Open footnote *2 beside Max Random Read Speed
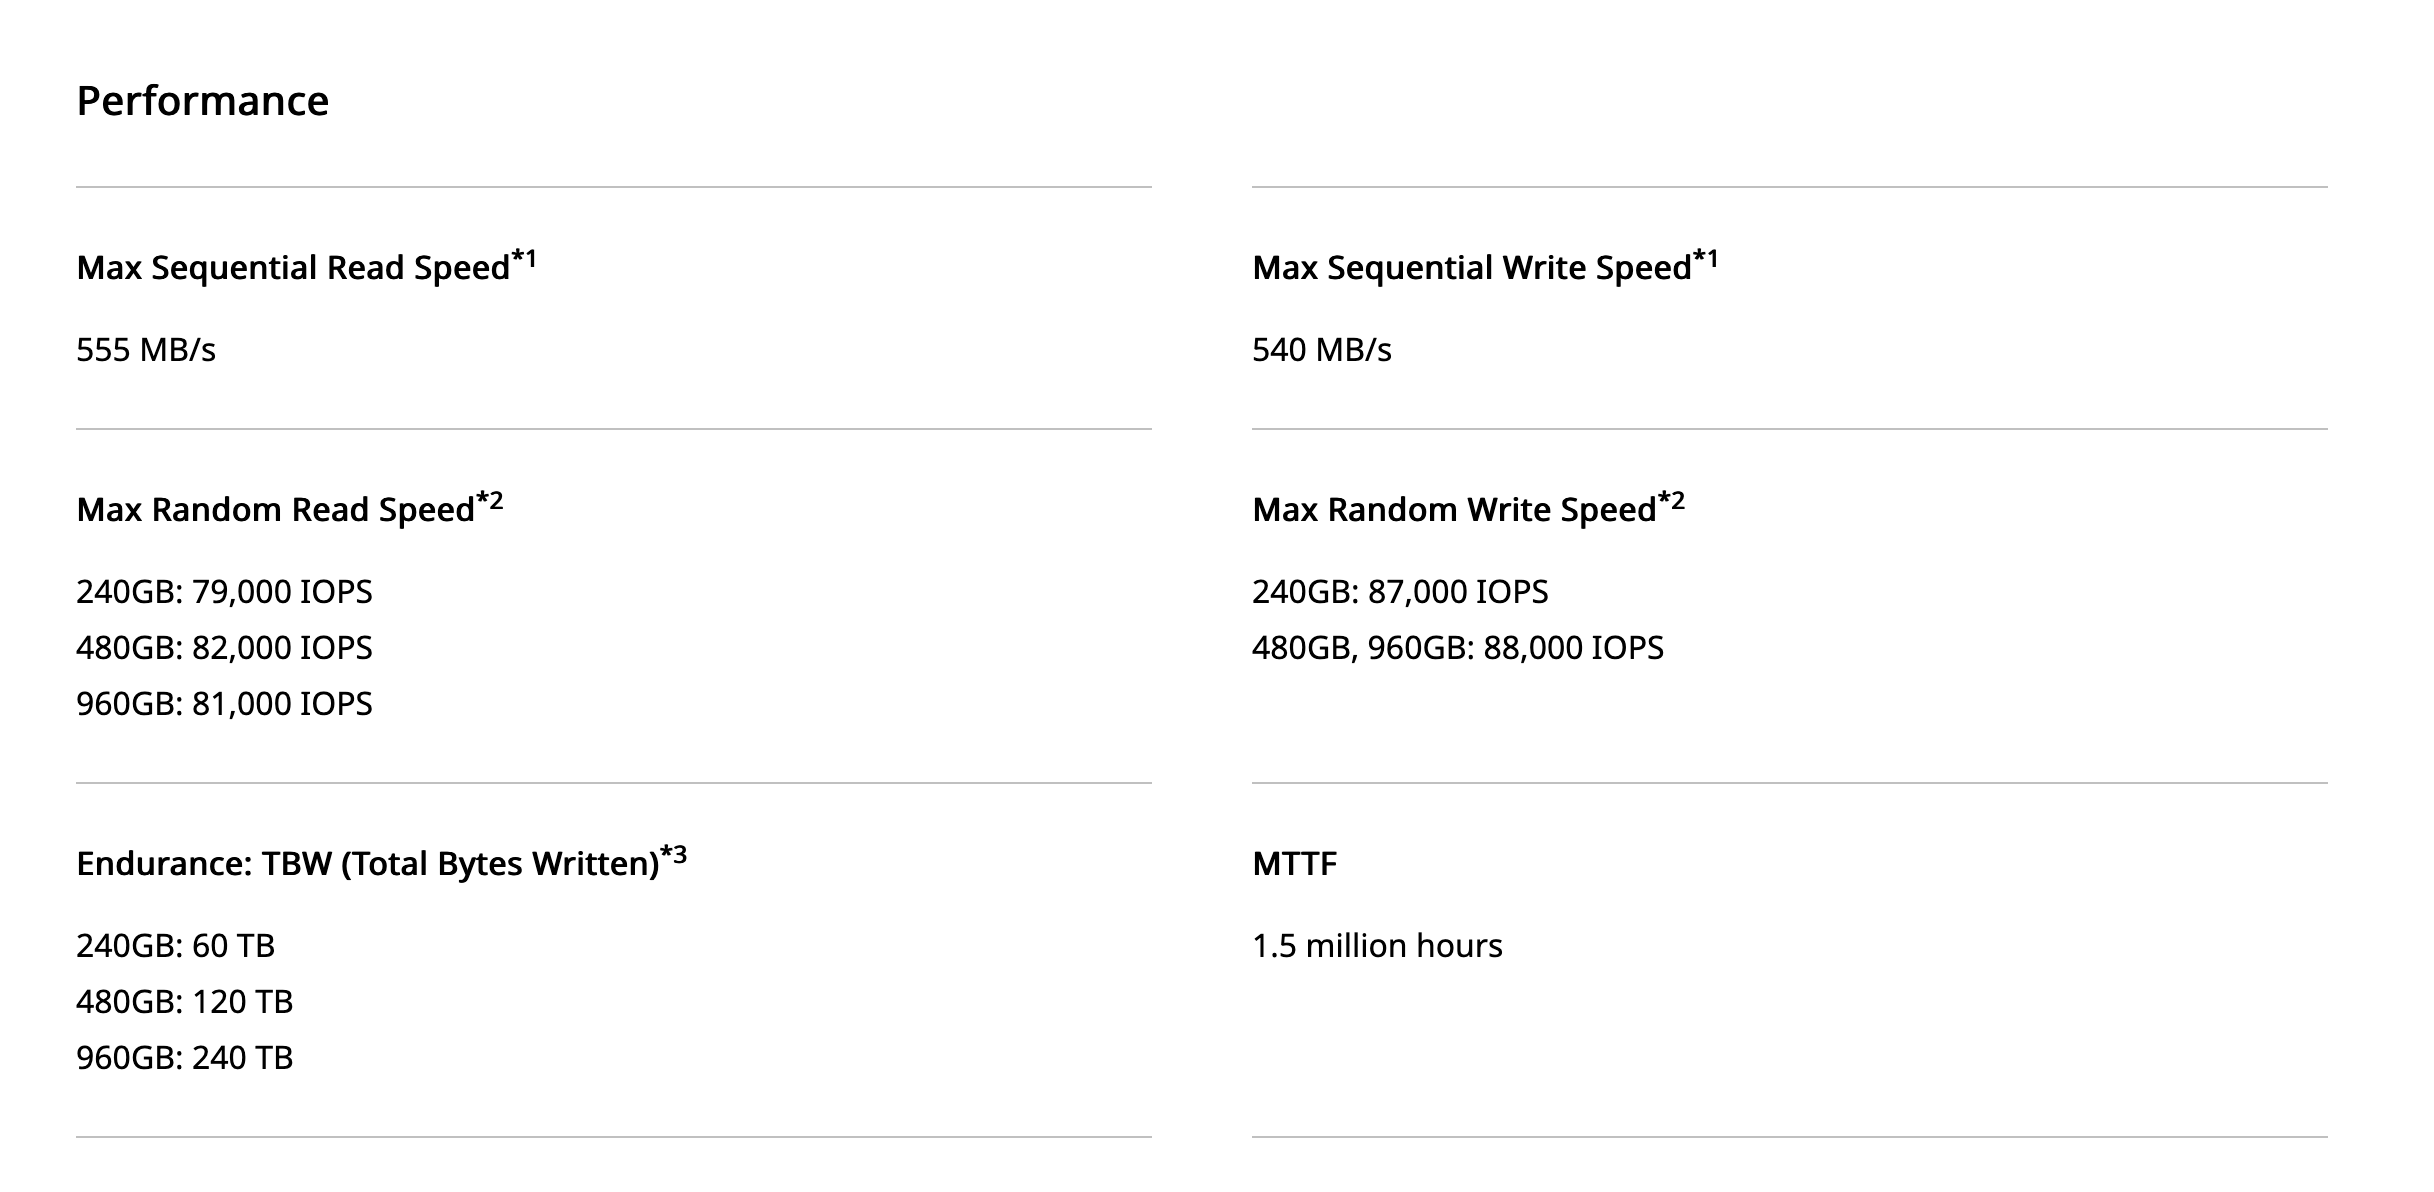The height and width of the screenshot is (1192, 2434). [x=490, y=501]
